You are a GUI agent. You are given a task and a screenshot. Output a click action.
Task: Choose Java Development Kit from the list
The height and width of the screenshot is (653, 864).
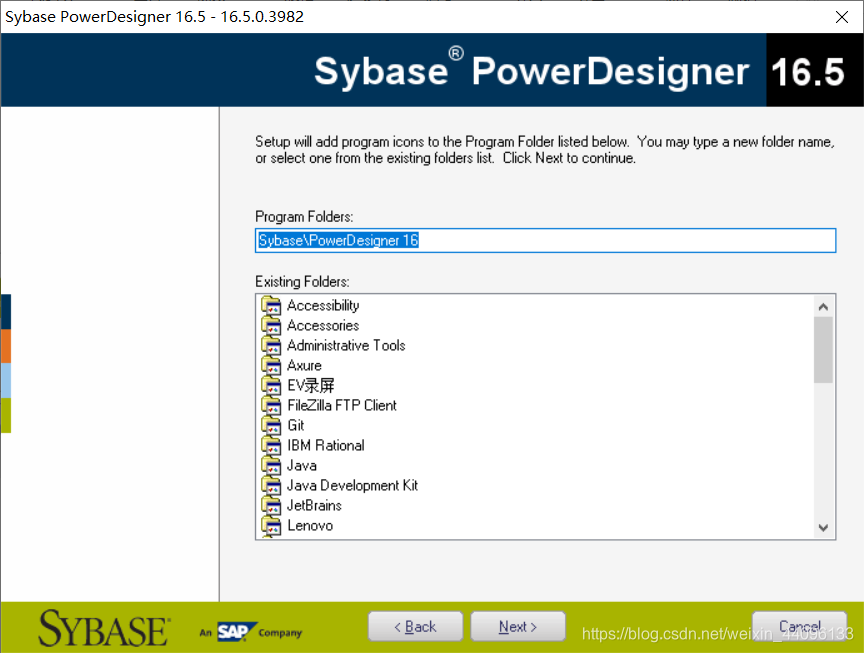(x=352, y=485)
